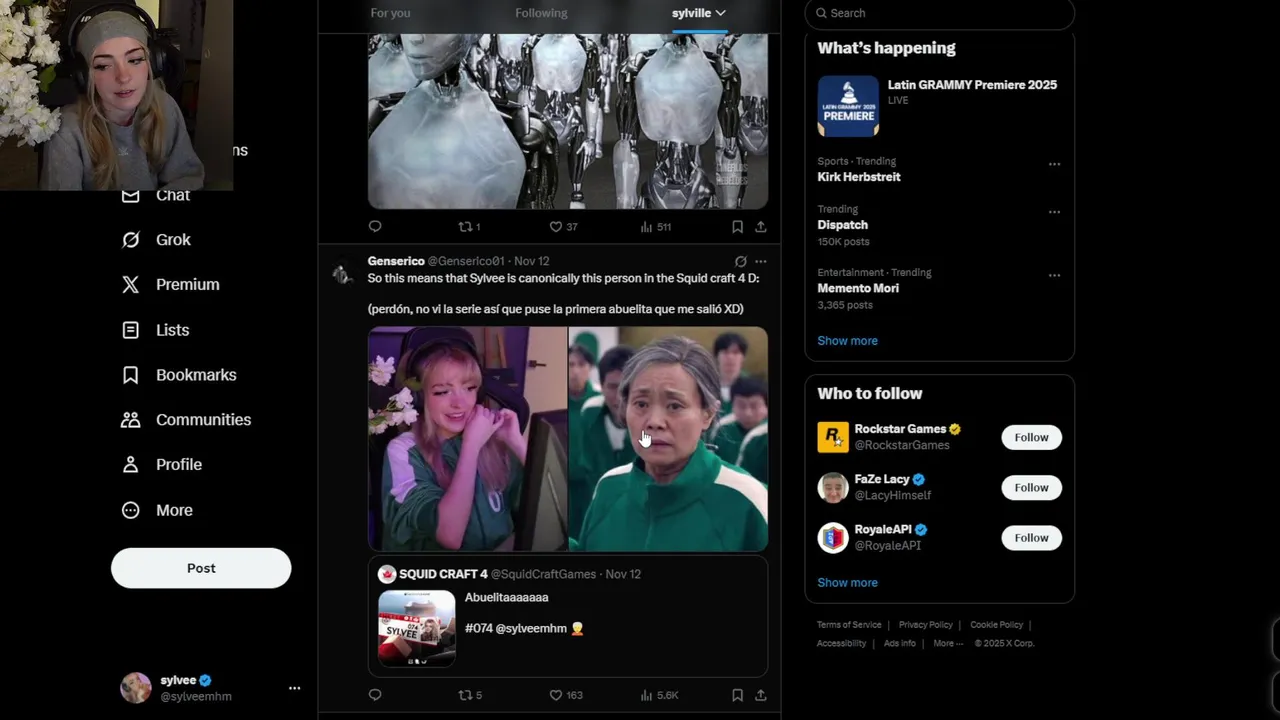Like the robot post with 37 likes
The image size is (1280, 720).
564,227
